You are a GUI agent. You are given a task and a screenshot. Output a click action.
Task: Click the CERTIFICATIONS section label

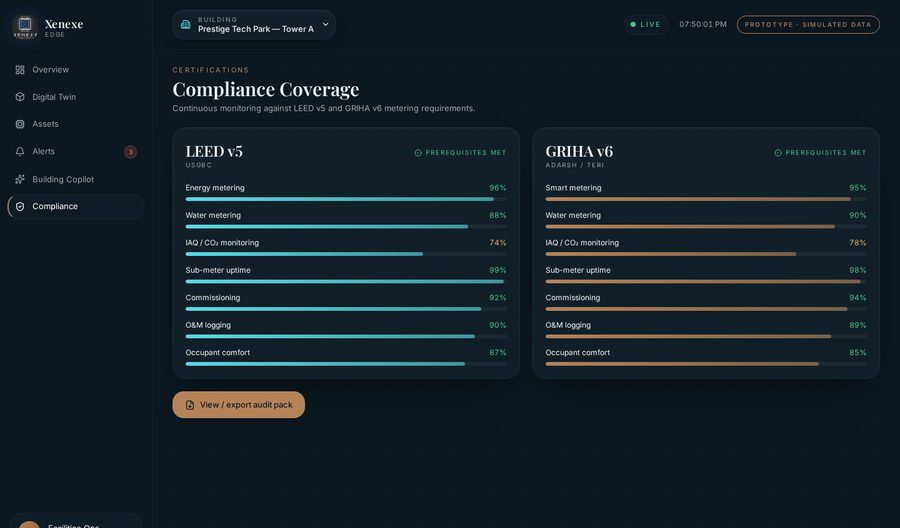(211, 70)
